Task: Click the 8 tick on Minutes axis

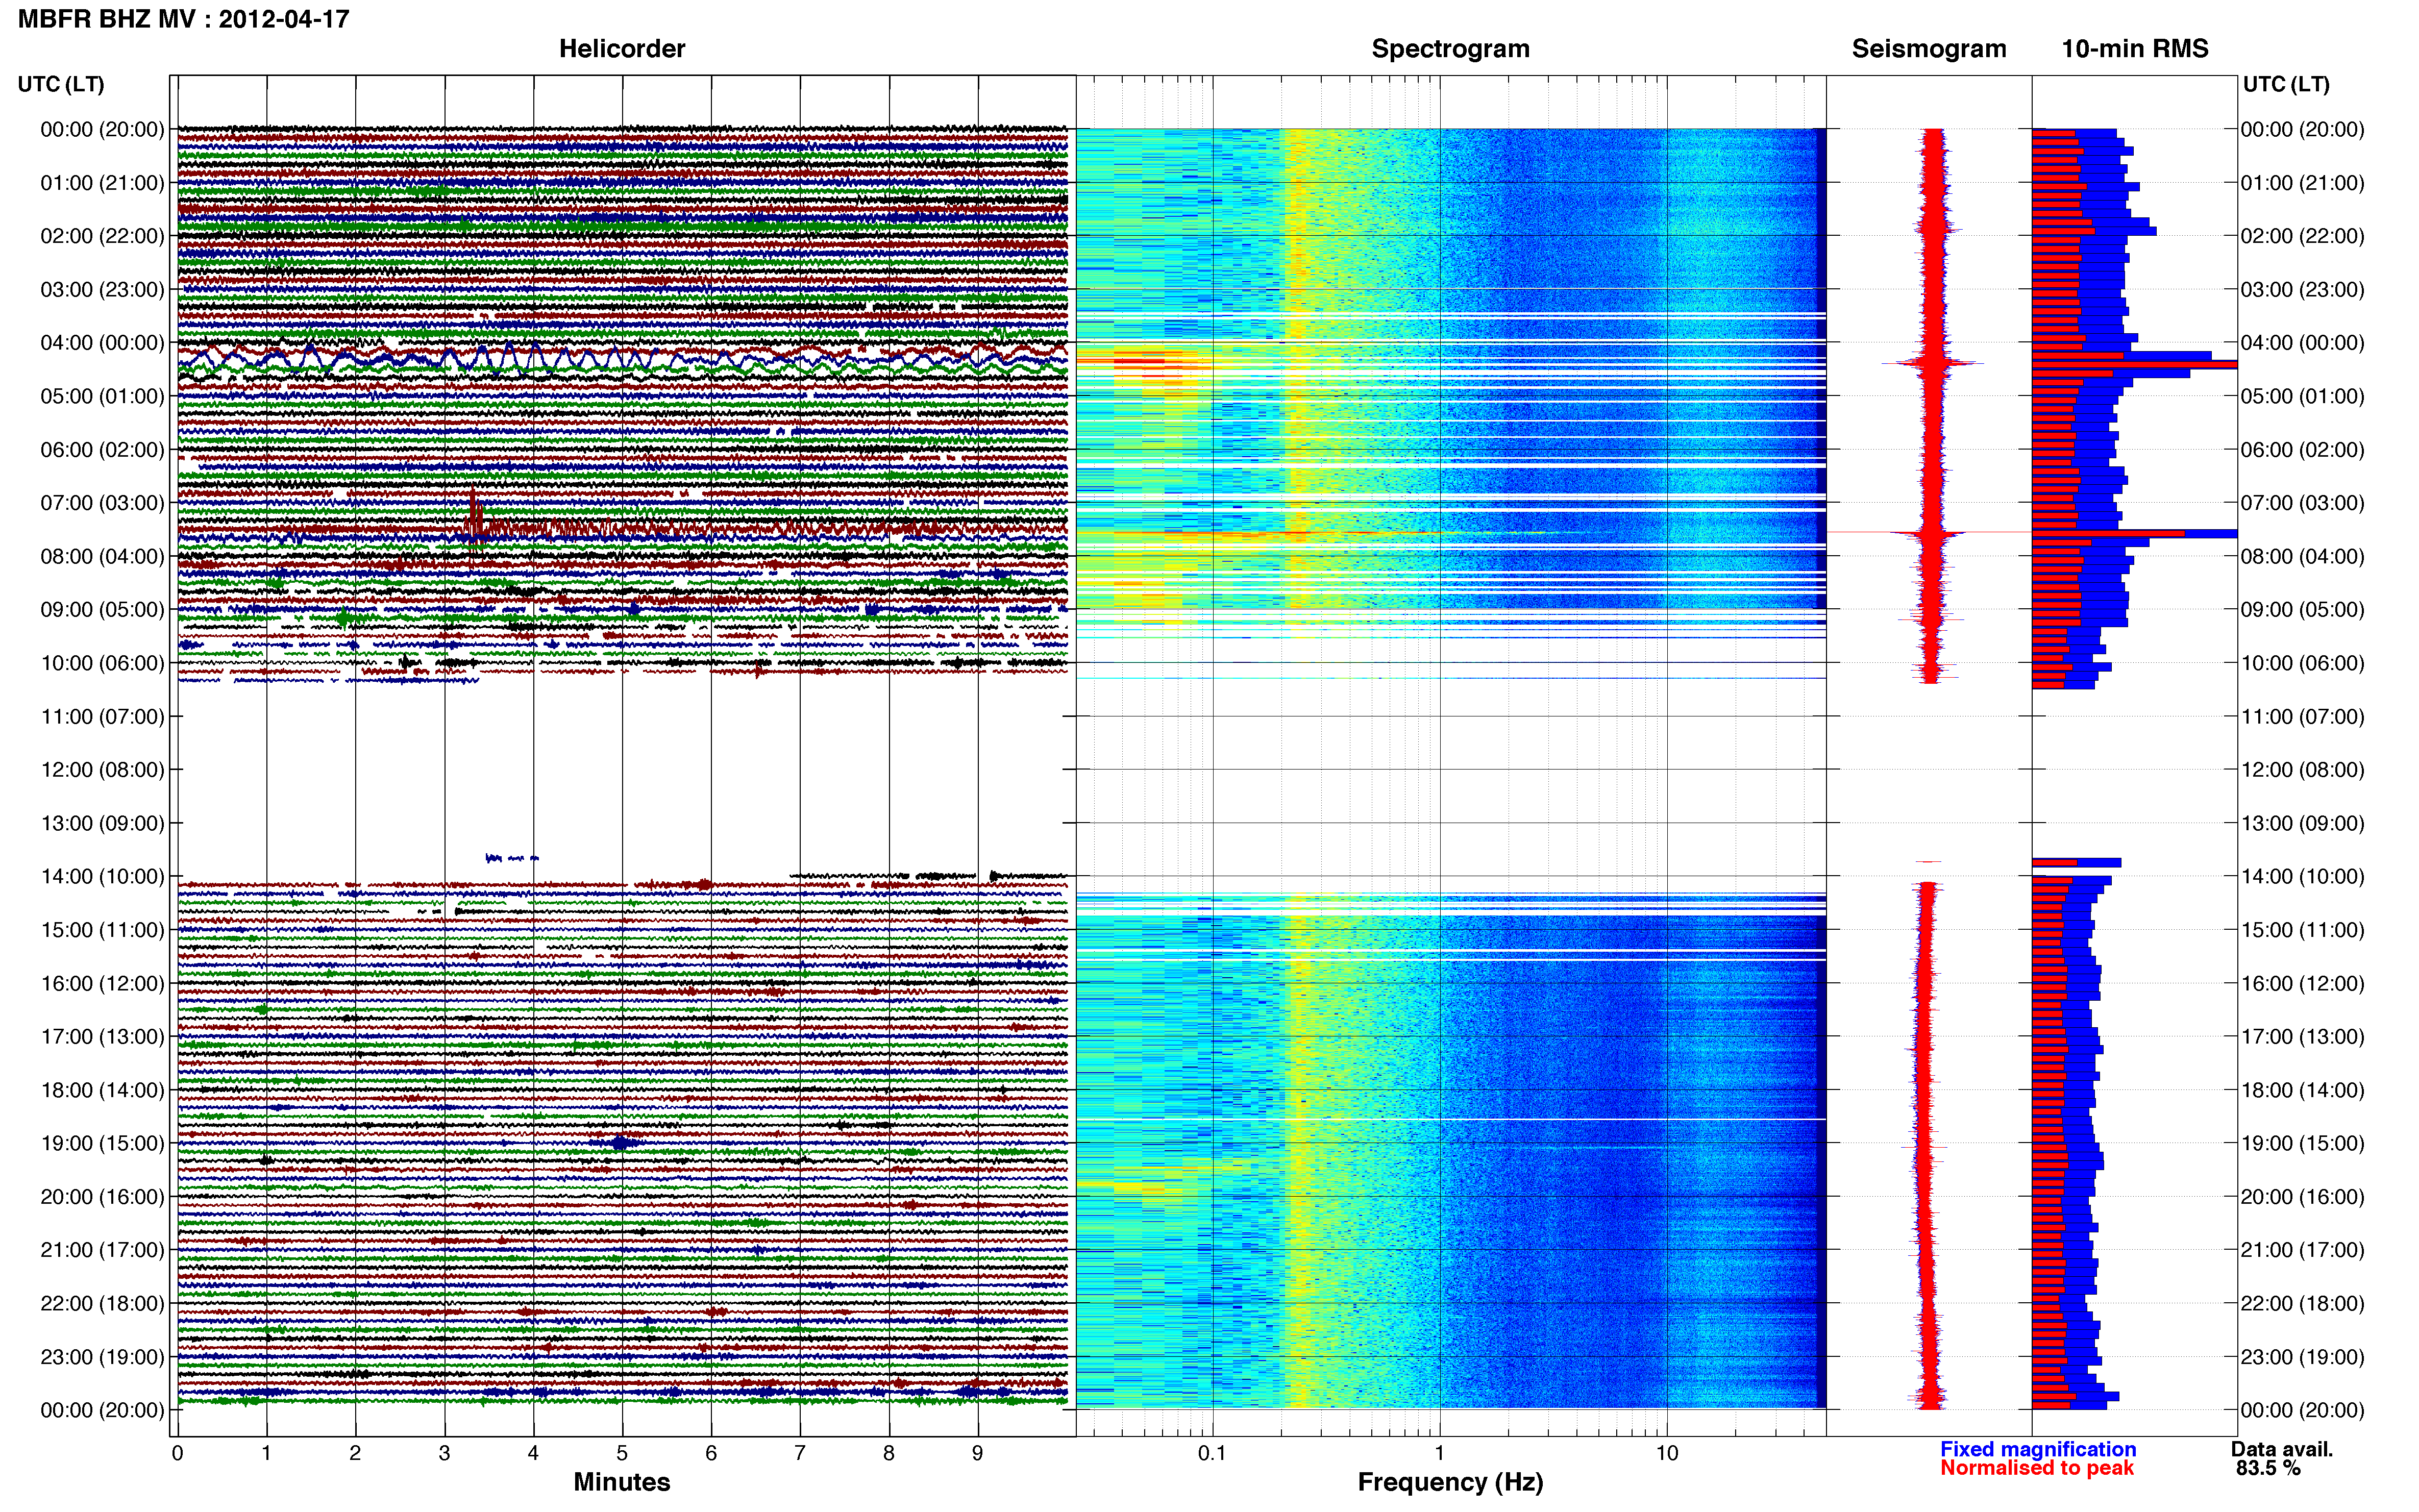Action: pos(889,1454)
